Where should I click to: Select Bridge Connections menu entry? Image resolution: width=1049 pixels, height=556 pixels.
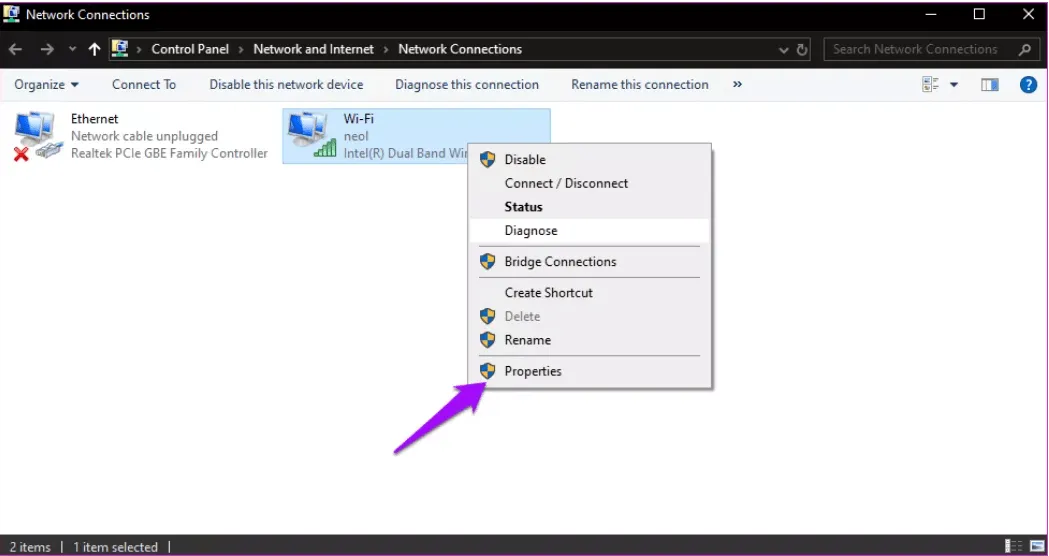click(560, 262)
